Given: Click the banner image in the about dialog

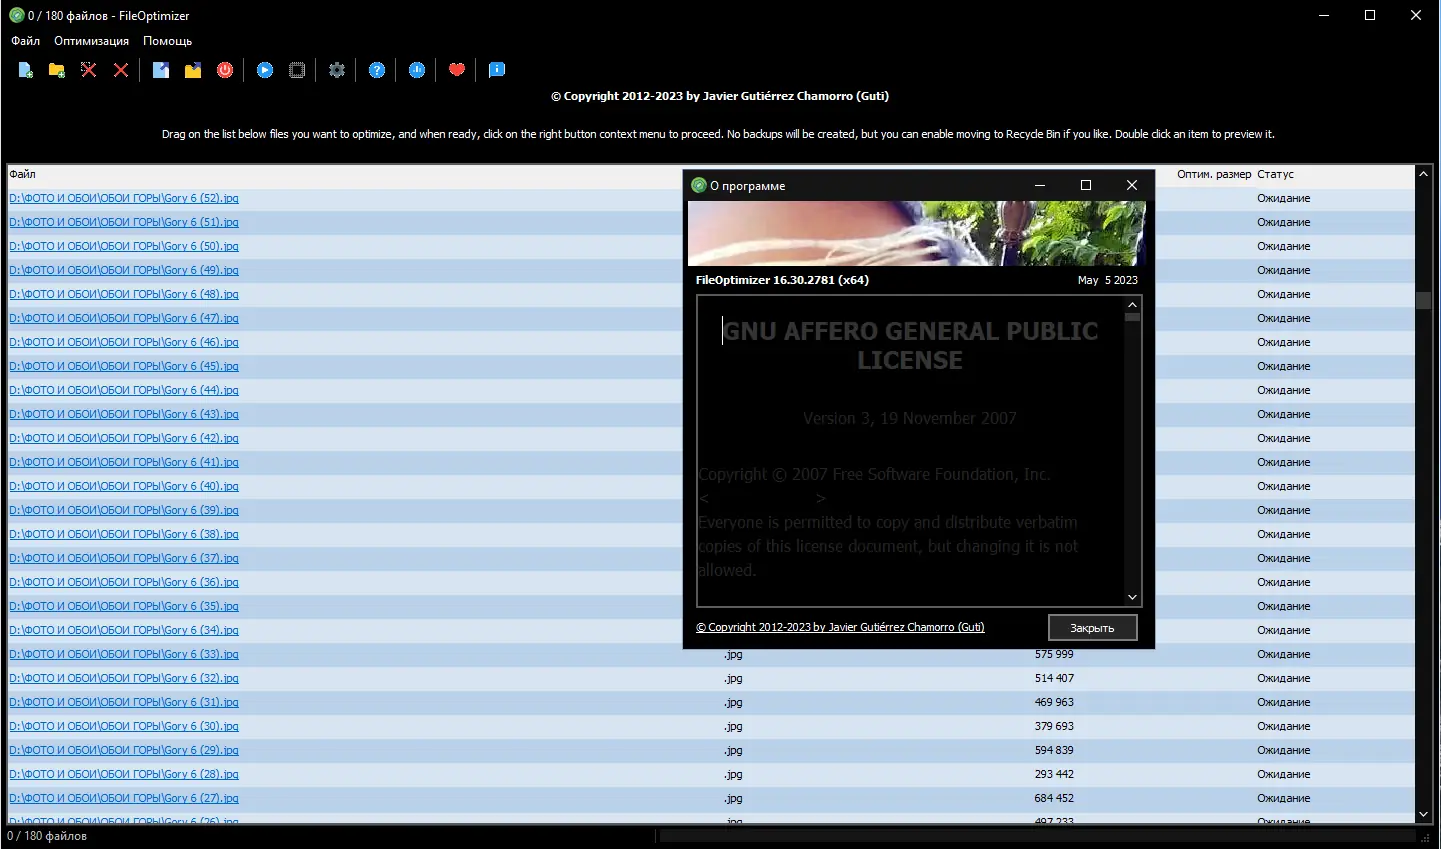Looking at the screenshot, I should click(917, 234).
